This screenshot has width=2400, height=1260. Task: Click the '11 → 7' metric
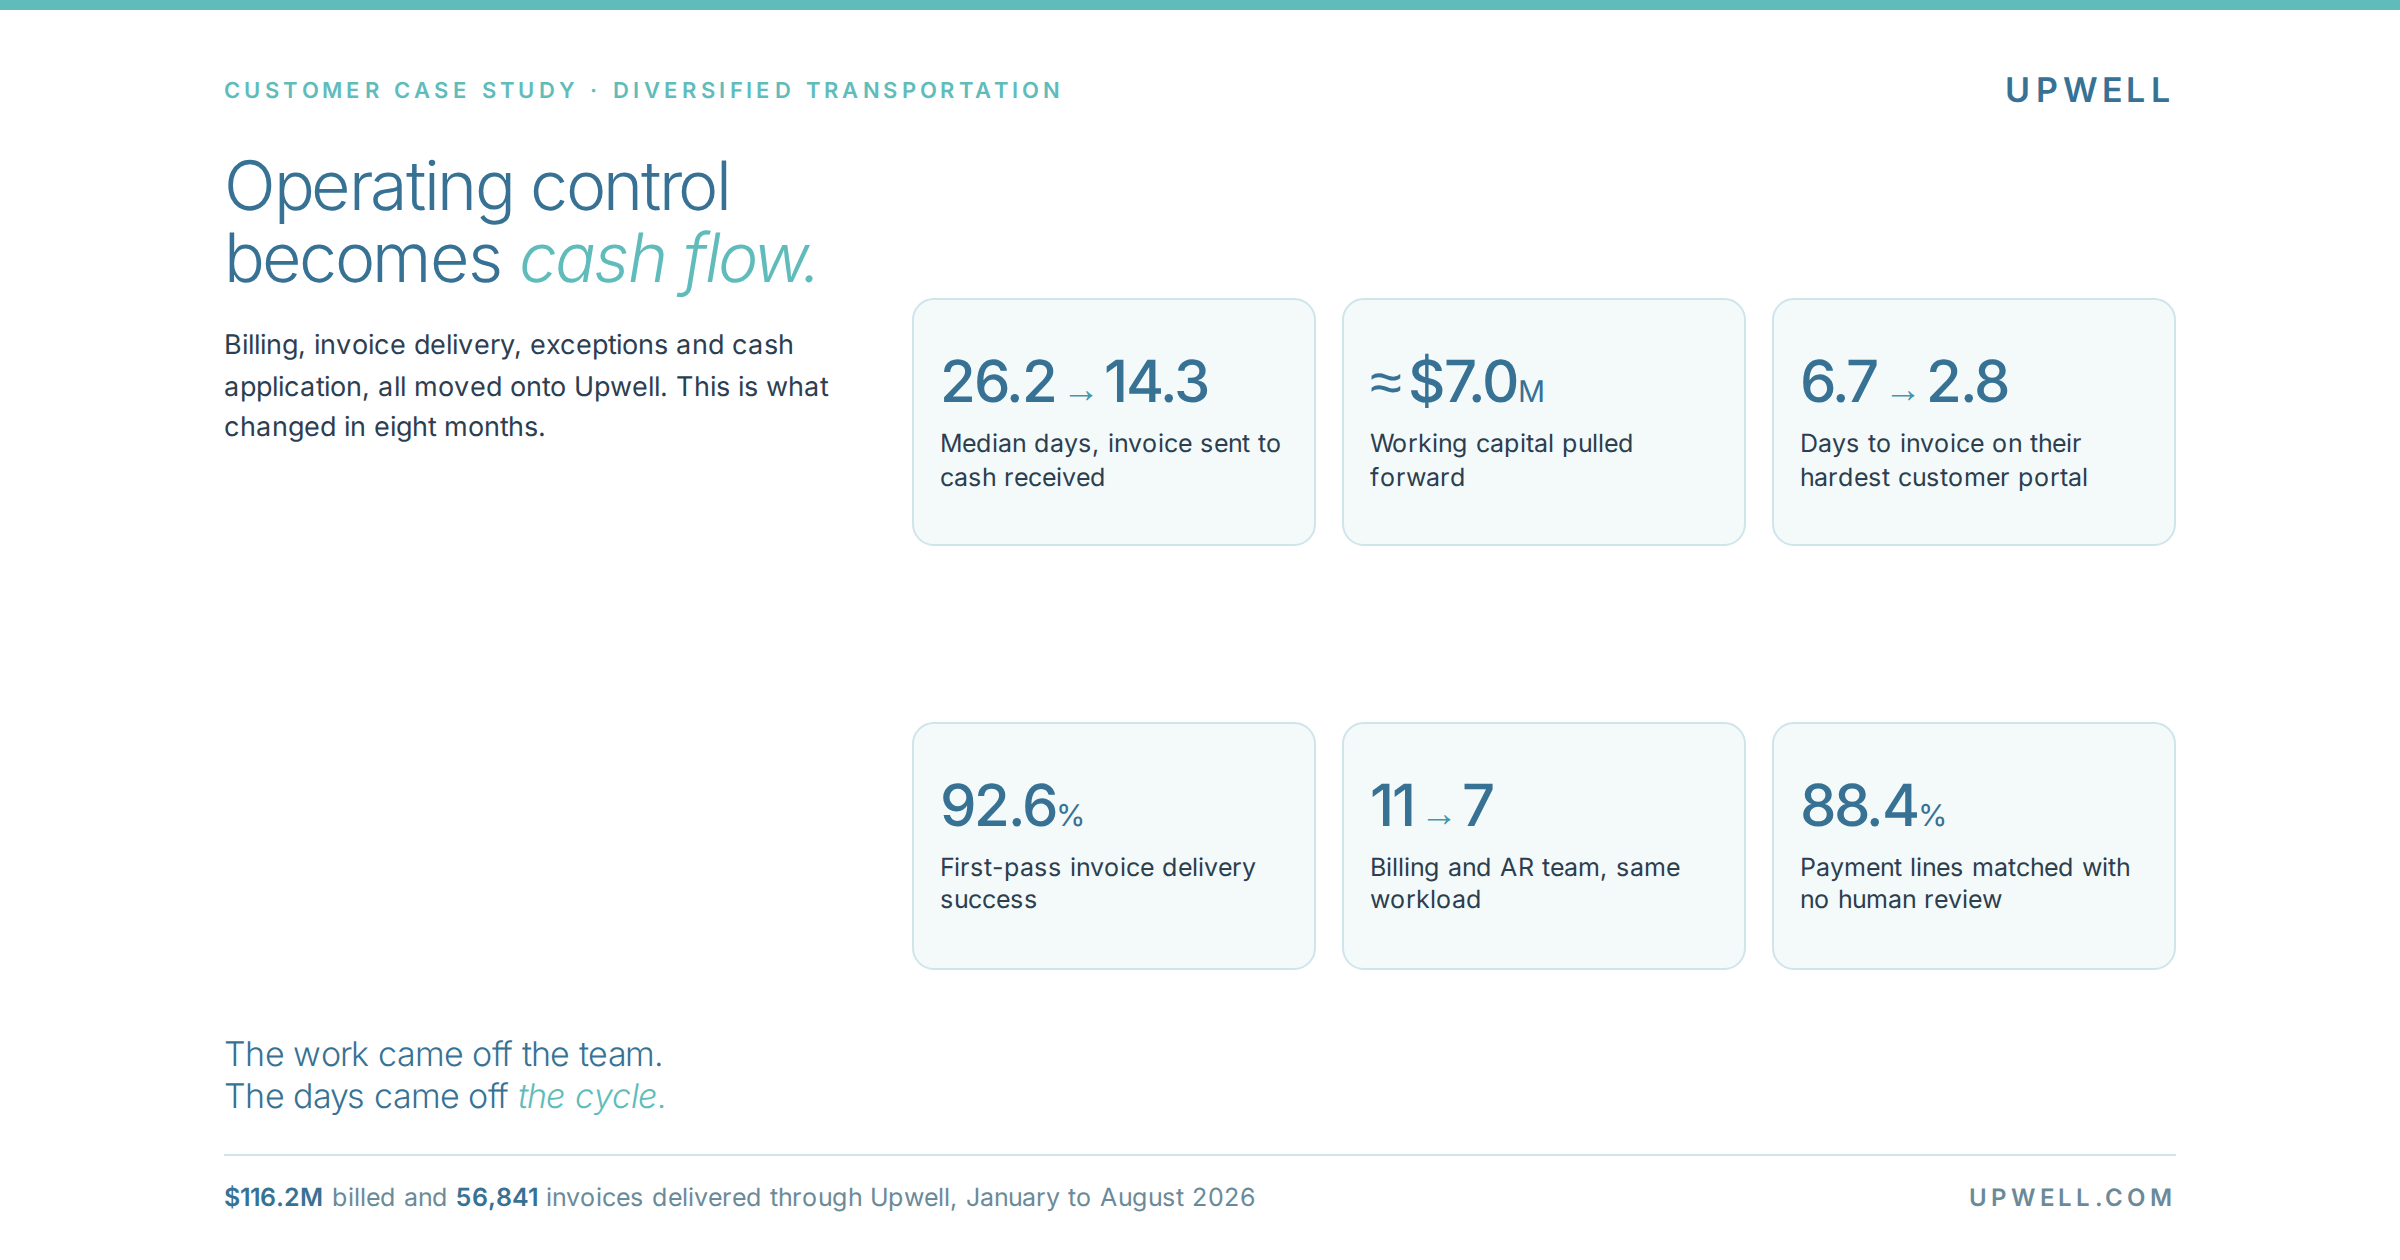[x=1432, y=805]
